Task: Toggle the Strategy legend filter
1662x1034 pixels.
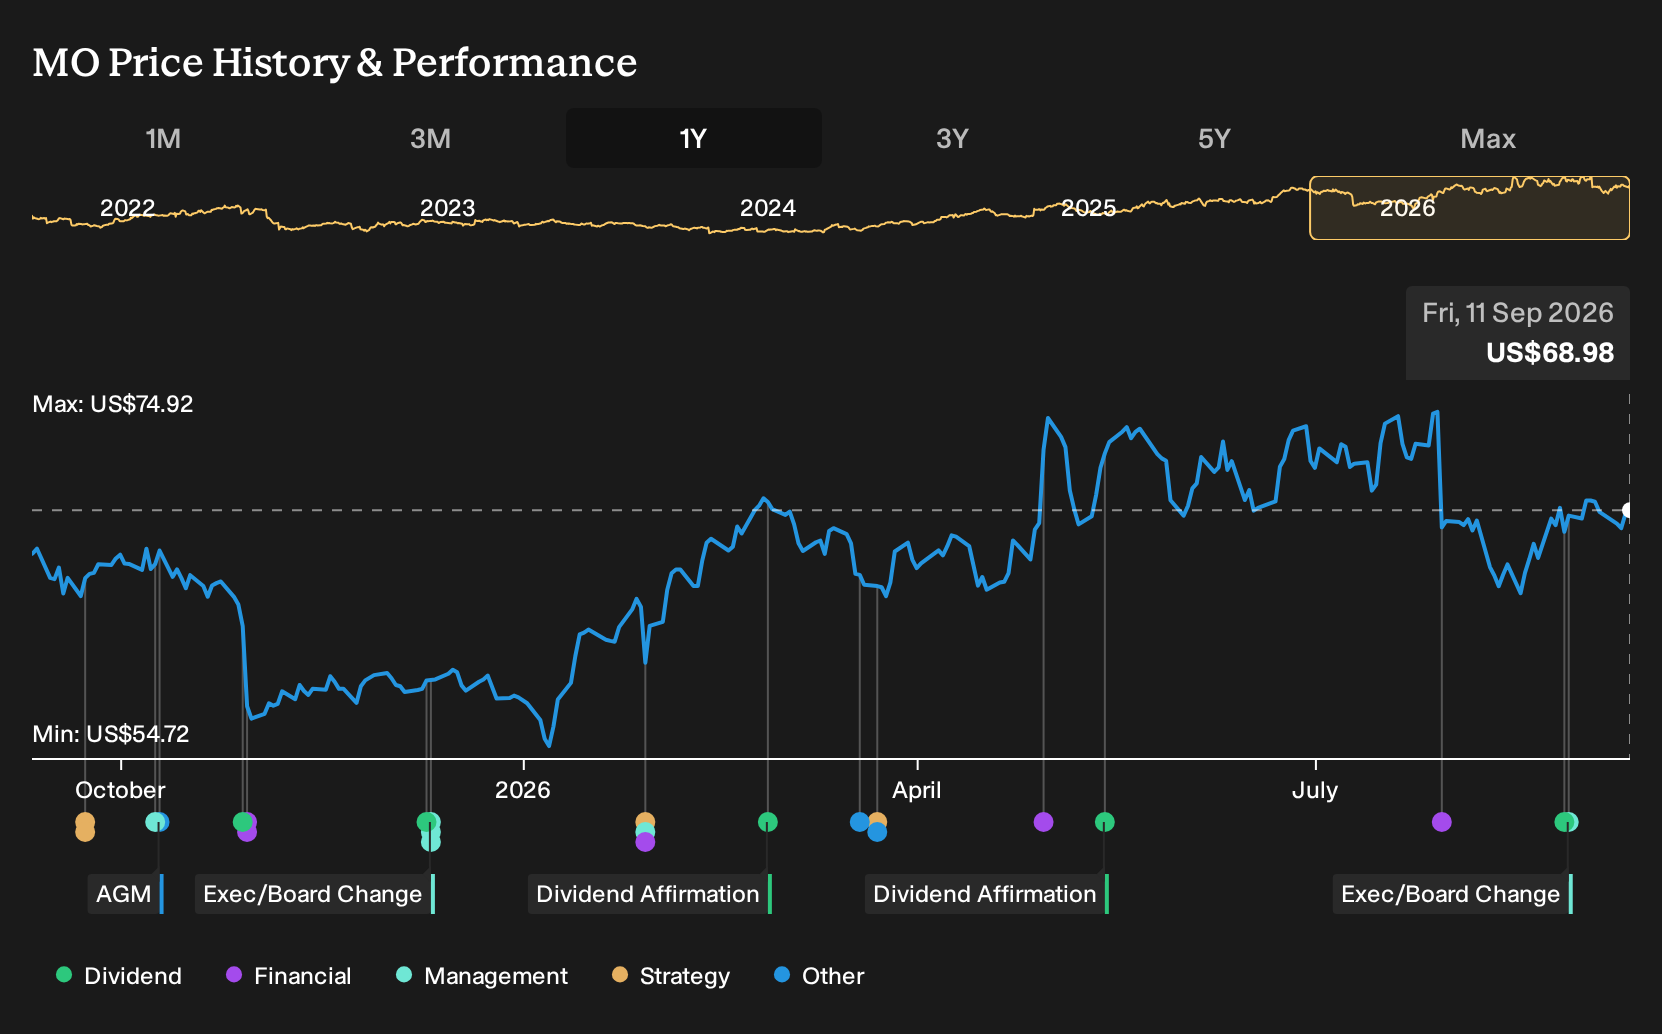Action: [671, 976]
